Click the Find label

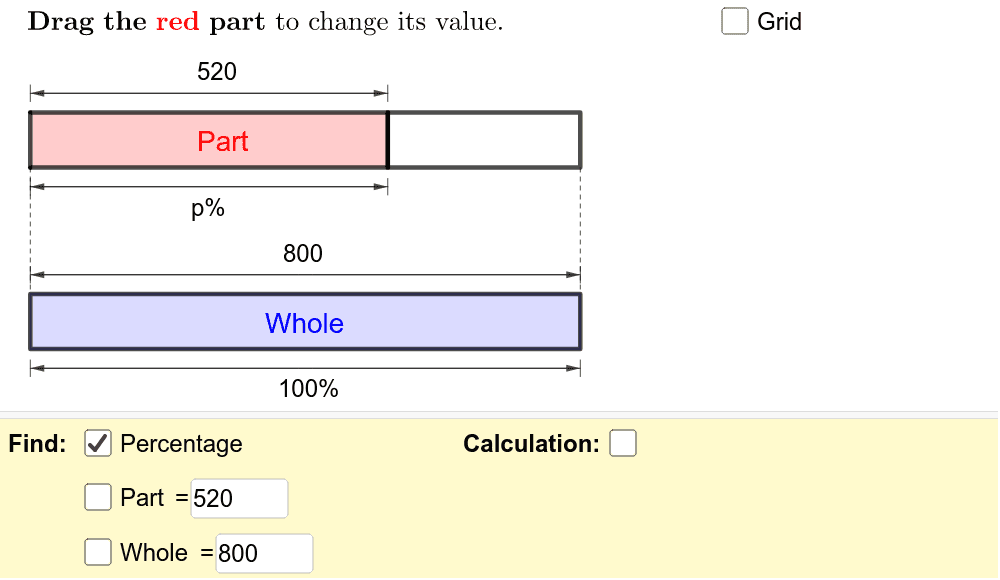[37, 443]
